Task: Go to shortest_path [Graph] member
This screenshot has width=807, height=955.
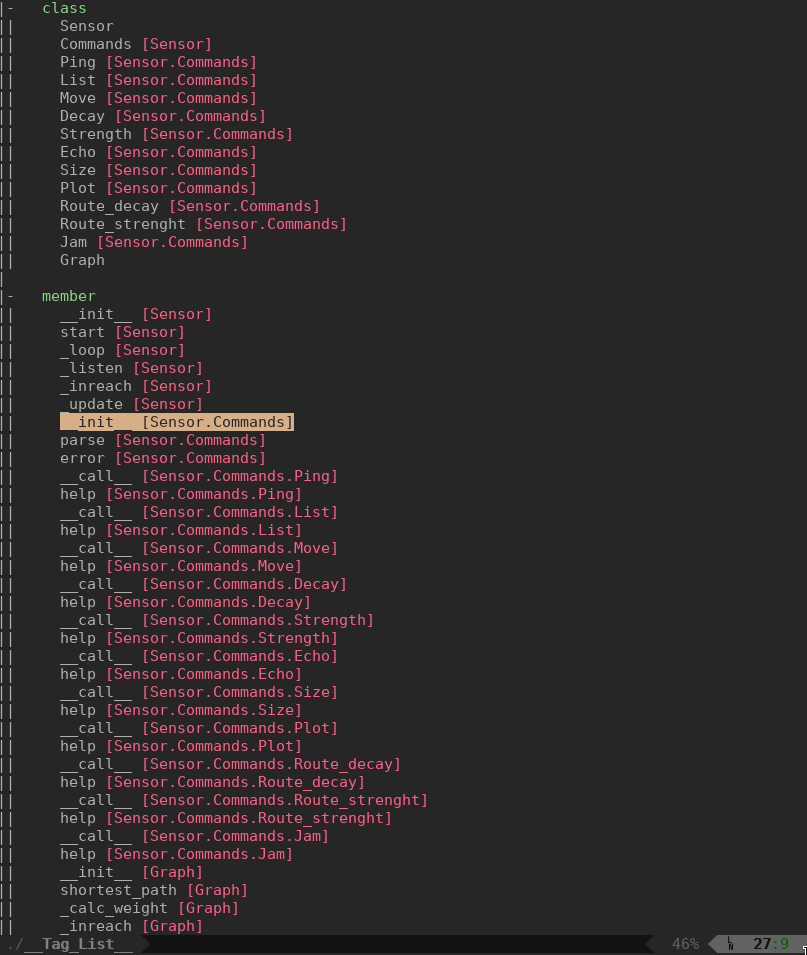Action: point(153,890)
